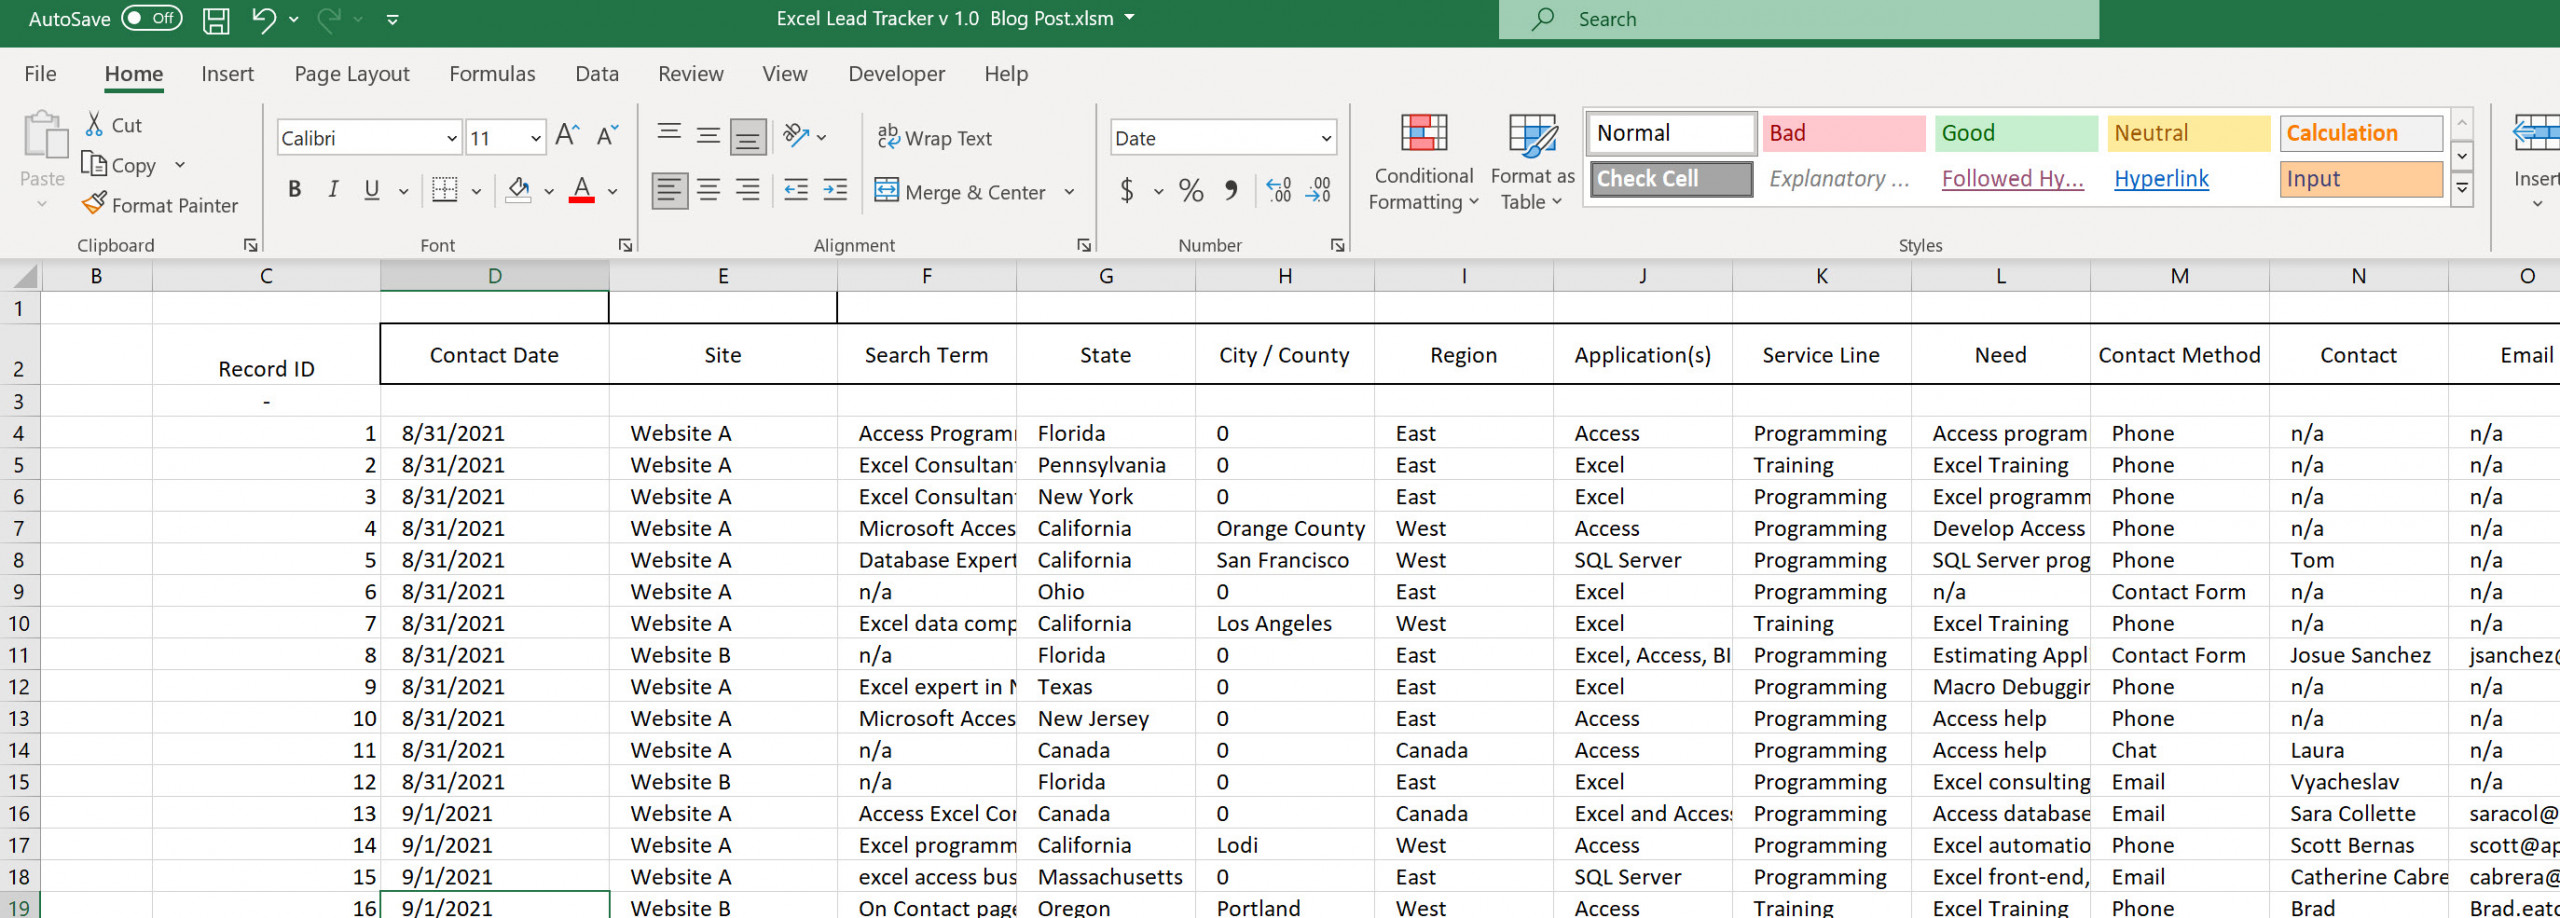Click the Undo arrow icon

[x=263, y=19]
